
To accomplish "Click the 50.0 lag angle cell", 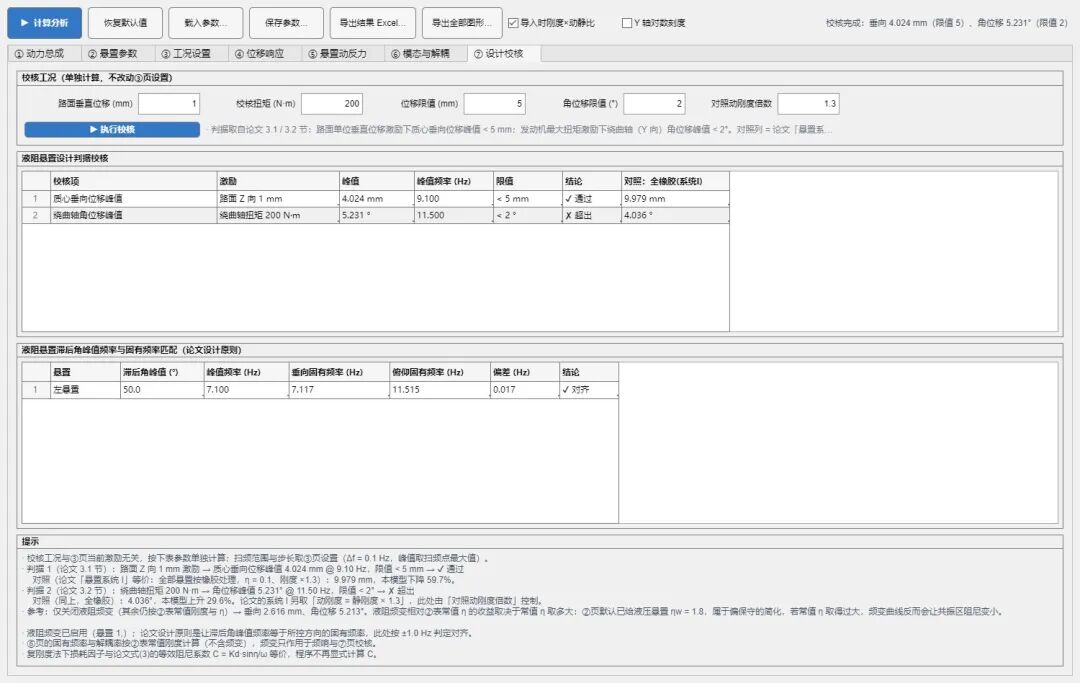I will pyautogui.click(x=163, y=389).
